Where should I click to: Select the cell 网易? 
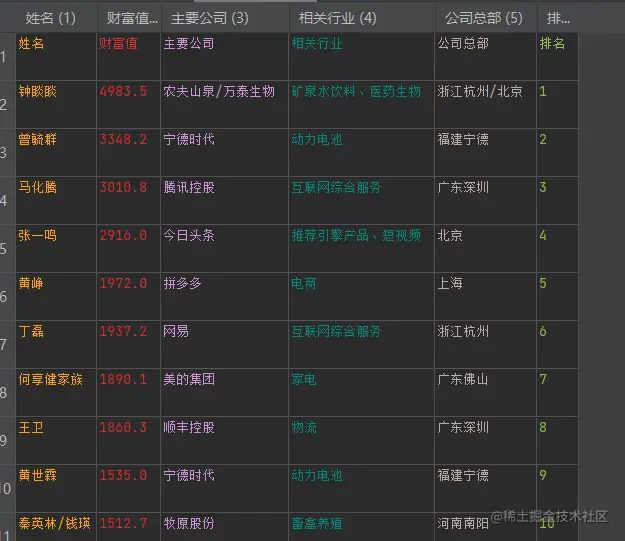pos(224,344)
